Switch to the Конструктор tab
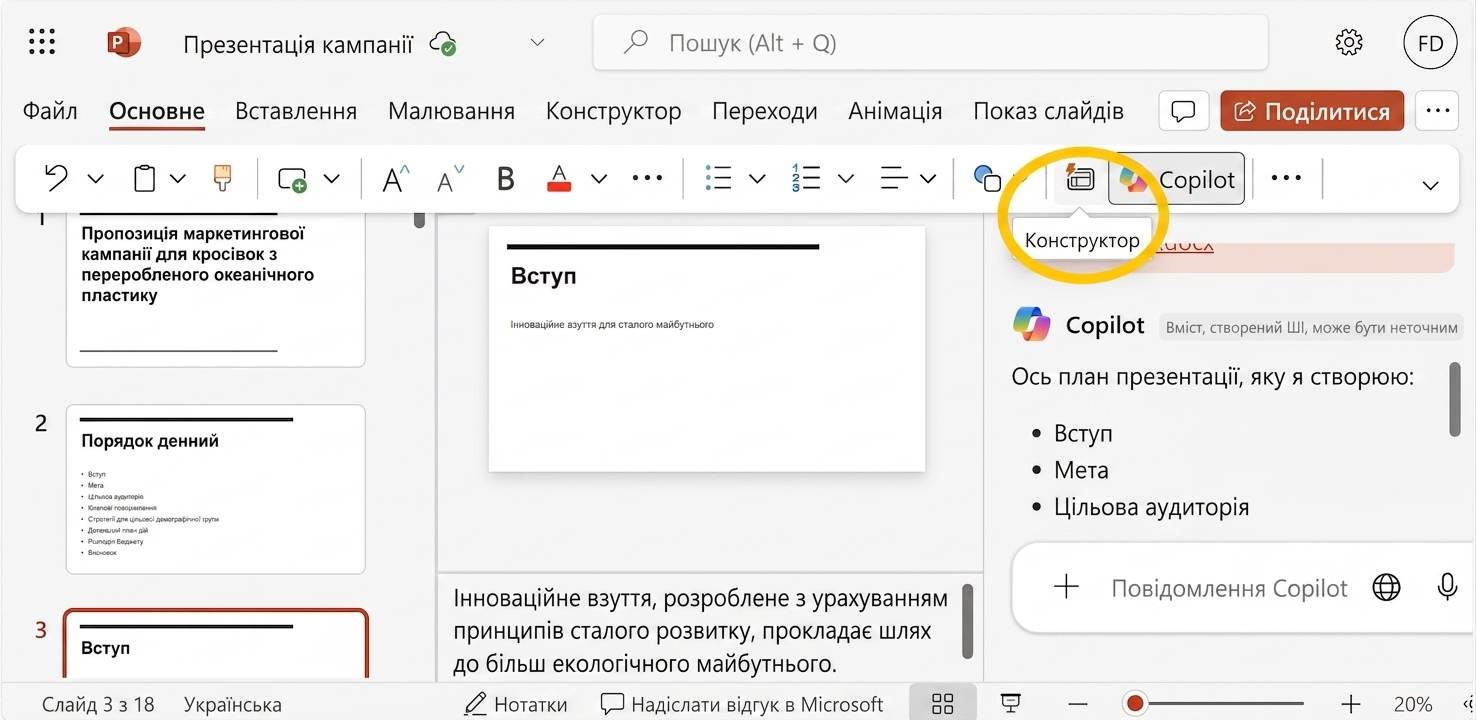 (x=613, y=111)
